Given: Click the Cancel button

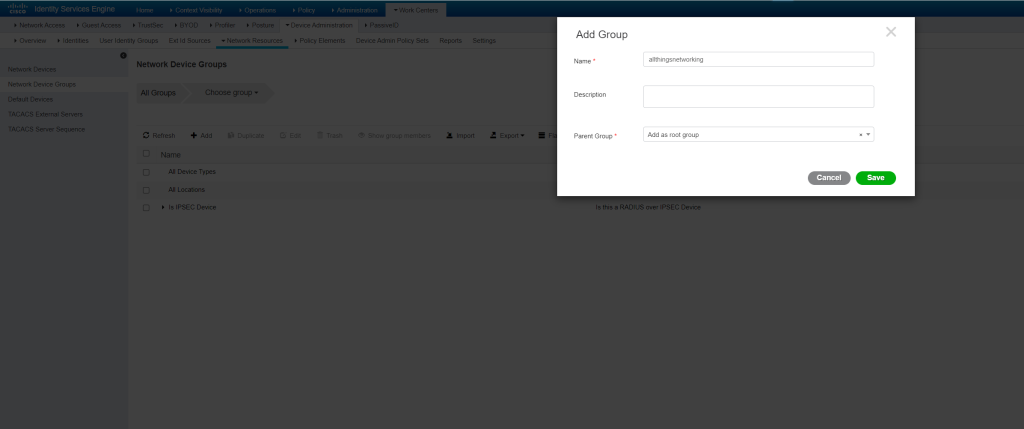Looking at the screenshot, I should [829, 178].
